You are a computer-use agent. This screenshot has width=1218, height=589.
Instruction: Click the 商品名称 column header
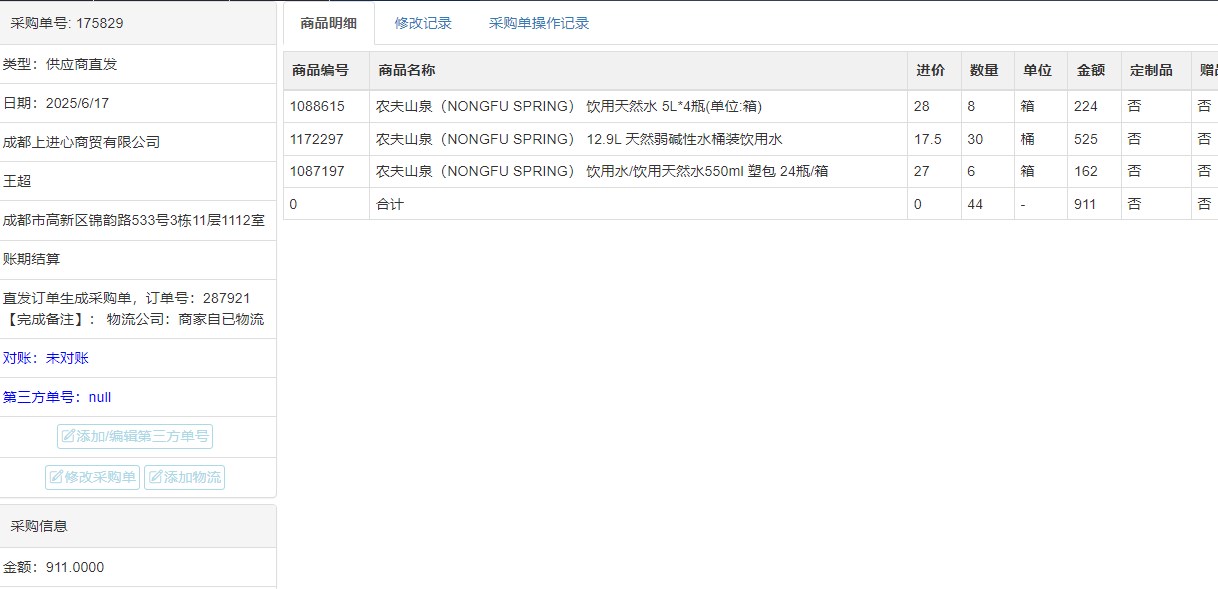coord(639,71)
